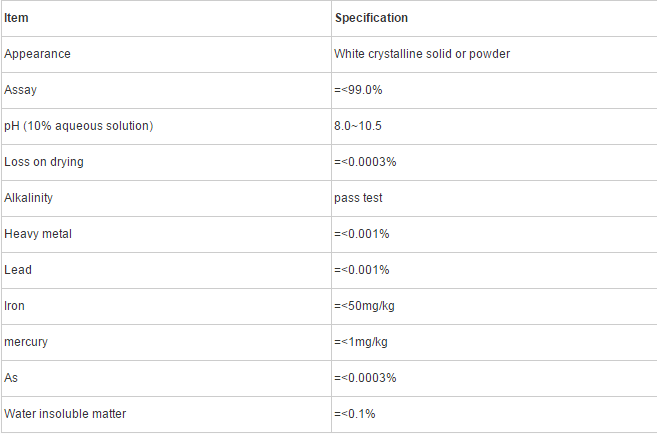Viewport: 657px width, 434px height.
Task: Click the 8.0~10.5 pH value
Action: pyautogui.click(x=358, y=126)
